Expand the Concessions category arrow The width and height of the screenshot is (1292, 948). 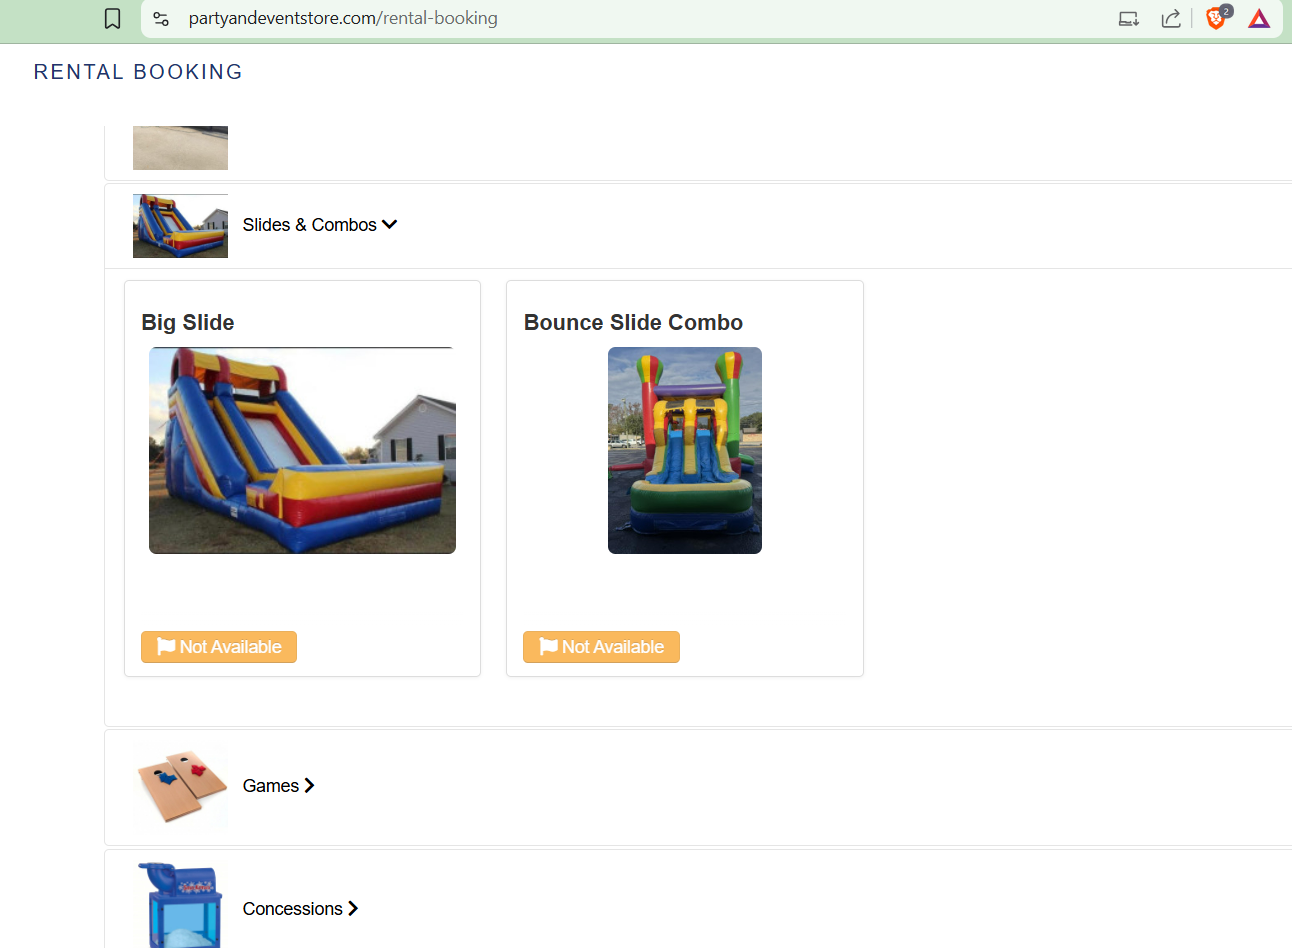[353, 909]
